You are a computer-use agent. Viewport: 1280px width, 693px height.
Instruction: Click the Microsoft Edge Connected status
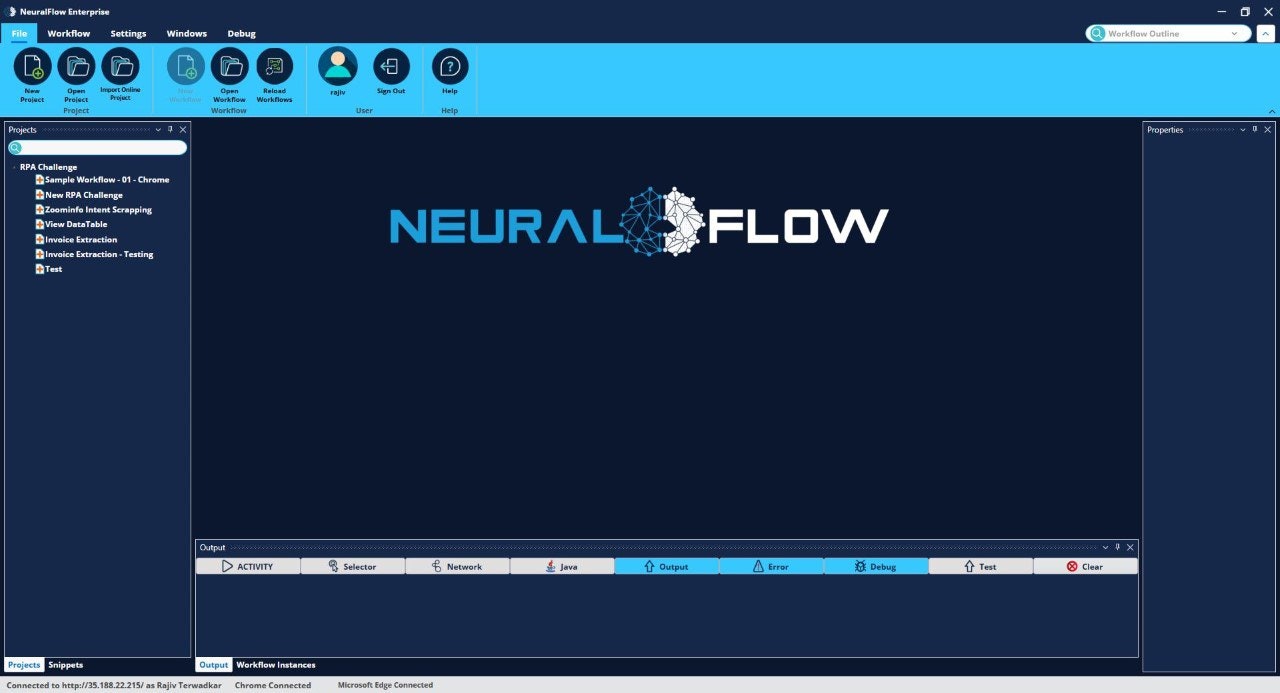pyautogui.click(x=385, y=685)
